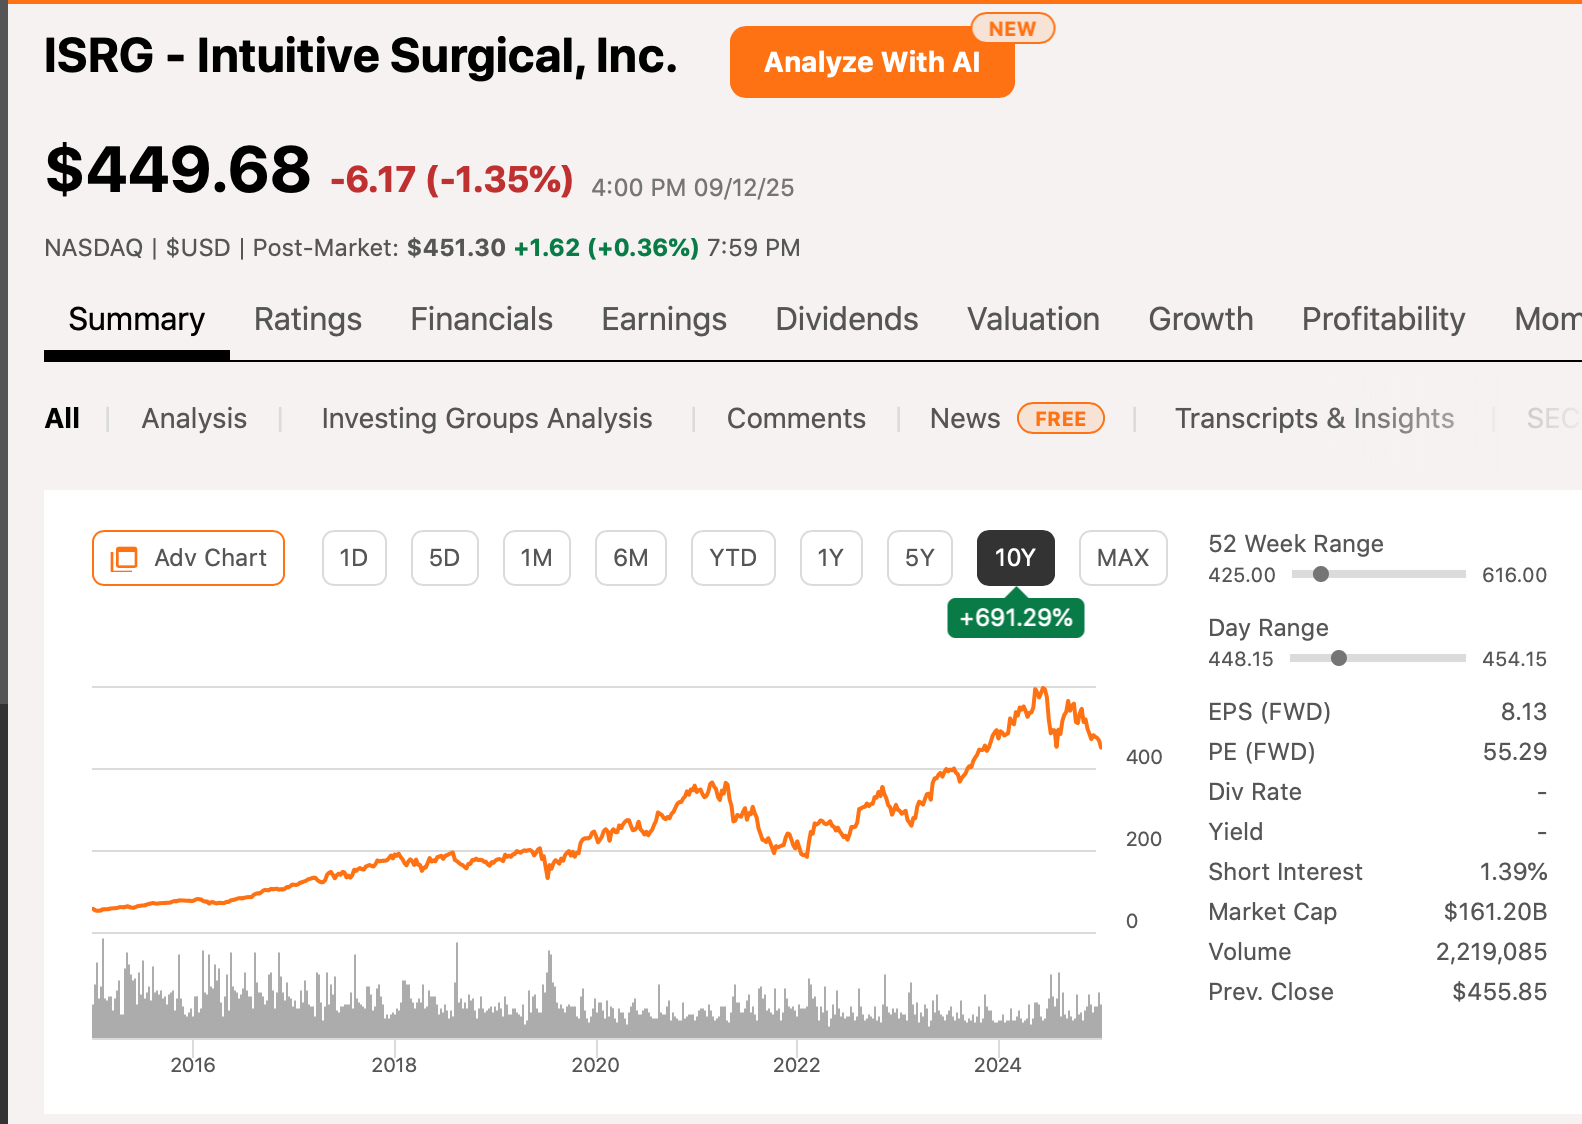Click the Day Range slider marker
This screenshot has height=1124, width=1582.
1338,658
